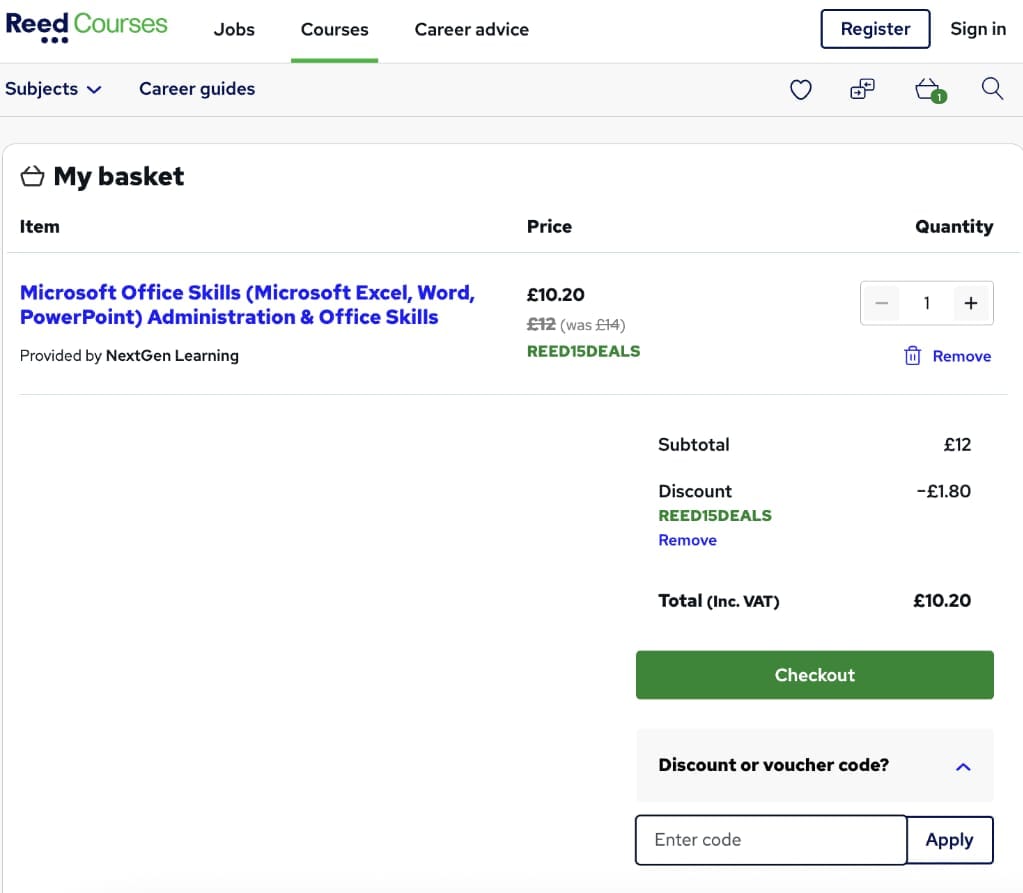Click the £10.20 item price
The height and width of the screenshot is (893, 1023).
tap(555, 295)
